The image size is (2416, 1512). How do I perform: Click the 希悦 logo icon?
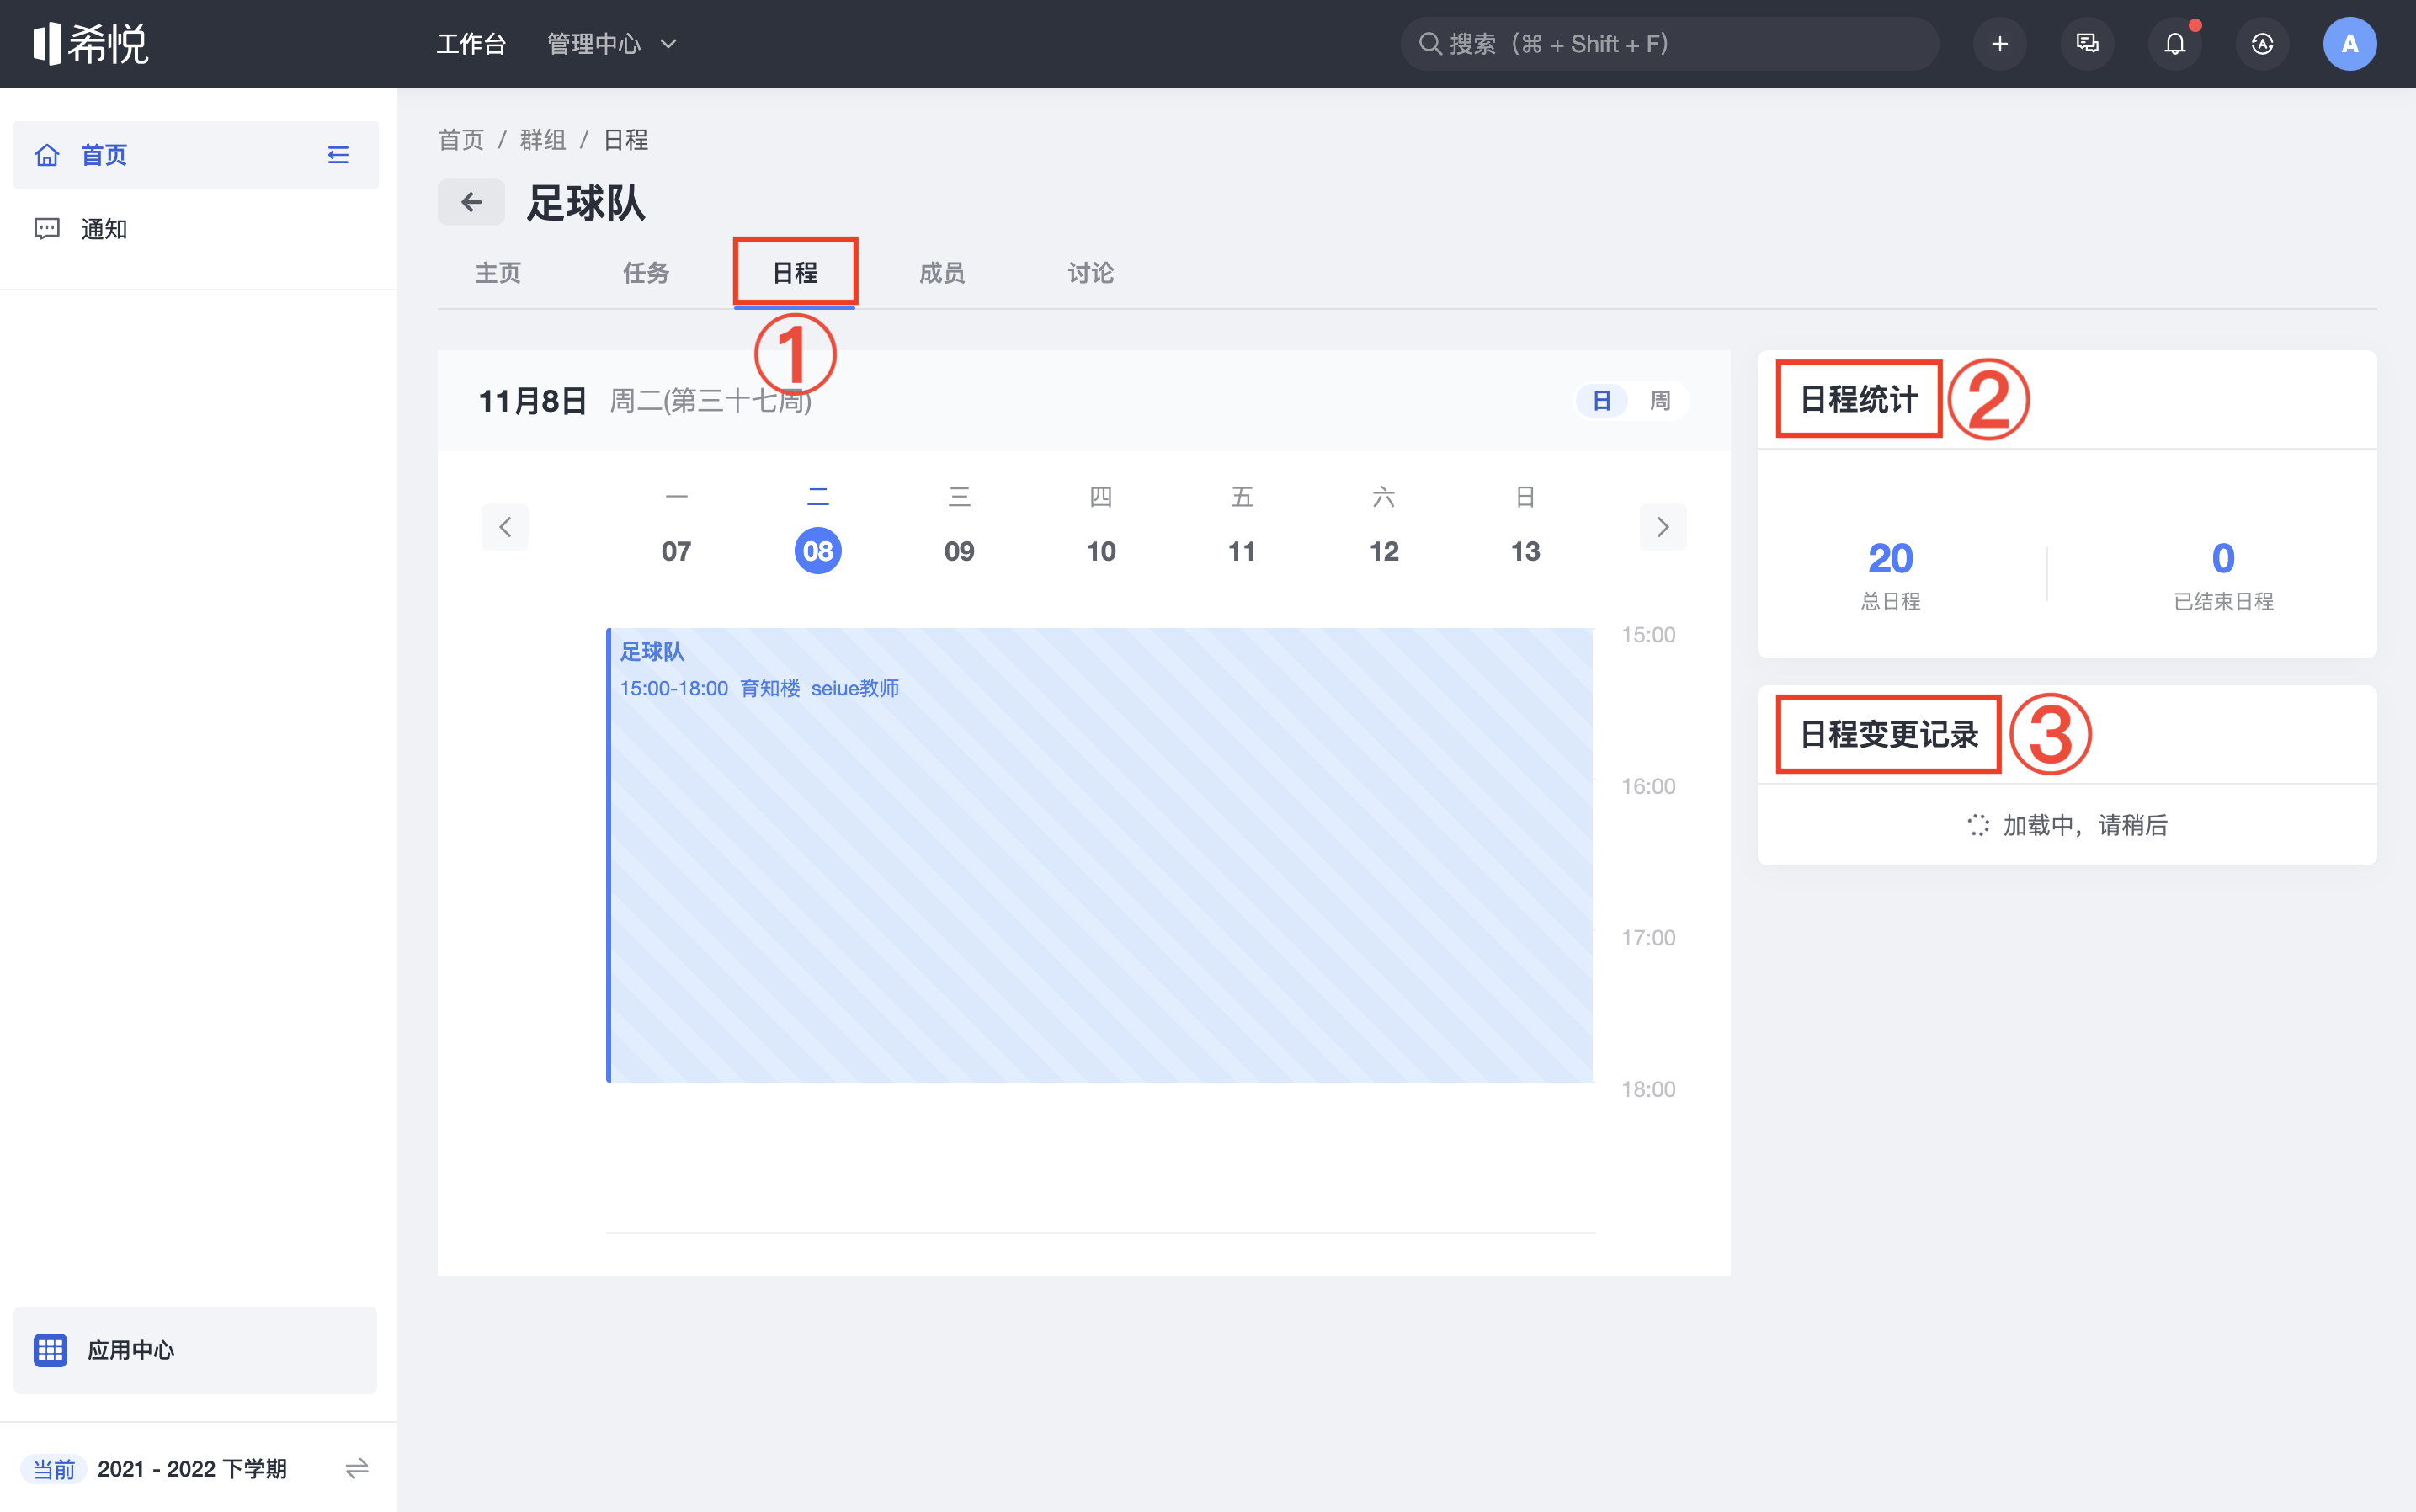pos(90,44)
